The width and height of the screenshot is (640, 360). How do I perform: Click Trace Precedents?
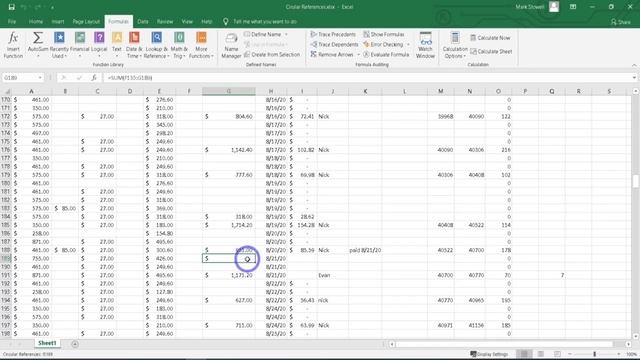(333, 34)
